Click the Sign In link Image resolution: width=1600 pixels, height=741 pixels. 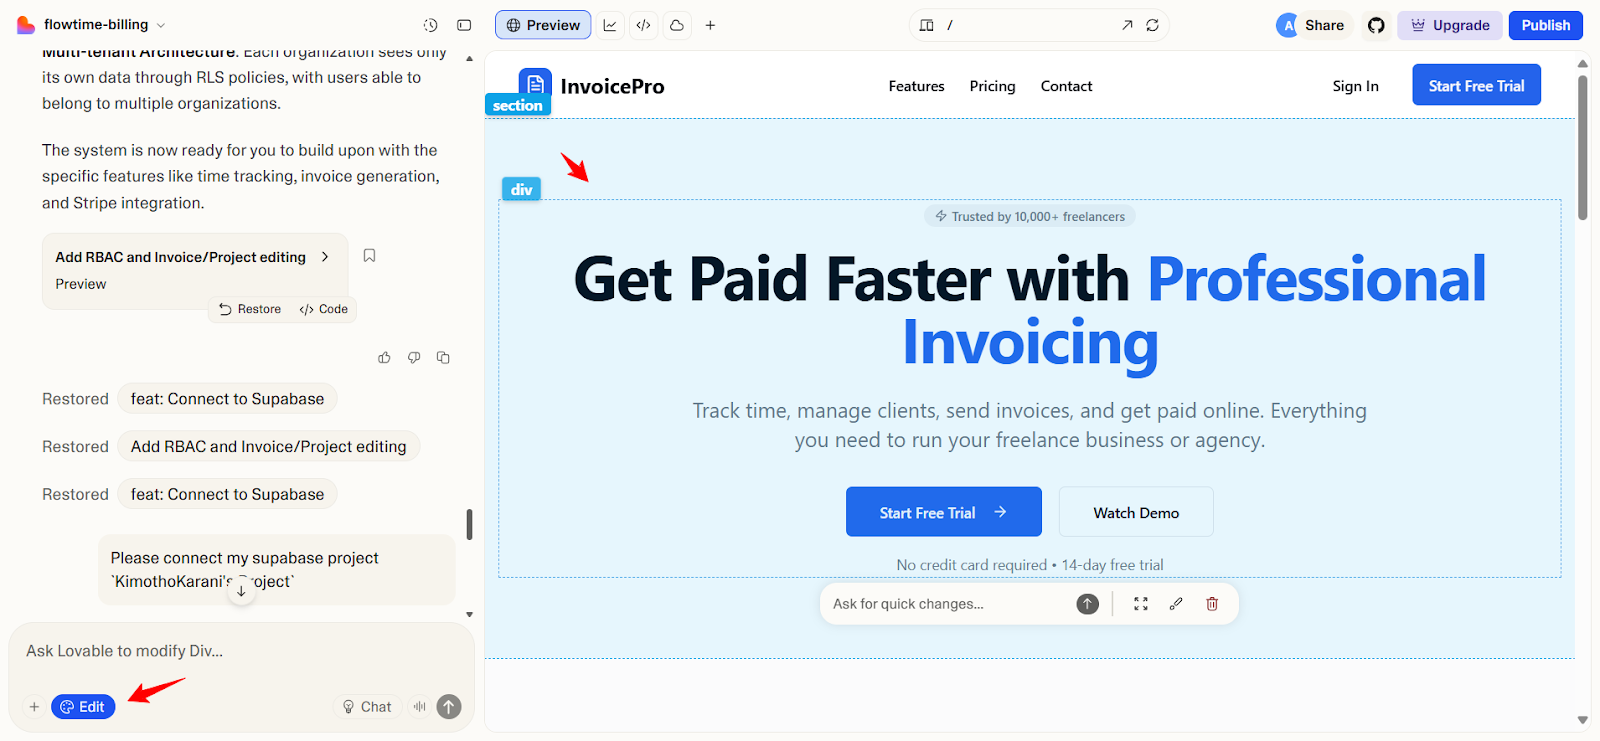tap(1355, 86)
